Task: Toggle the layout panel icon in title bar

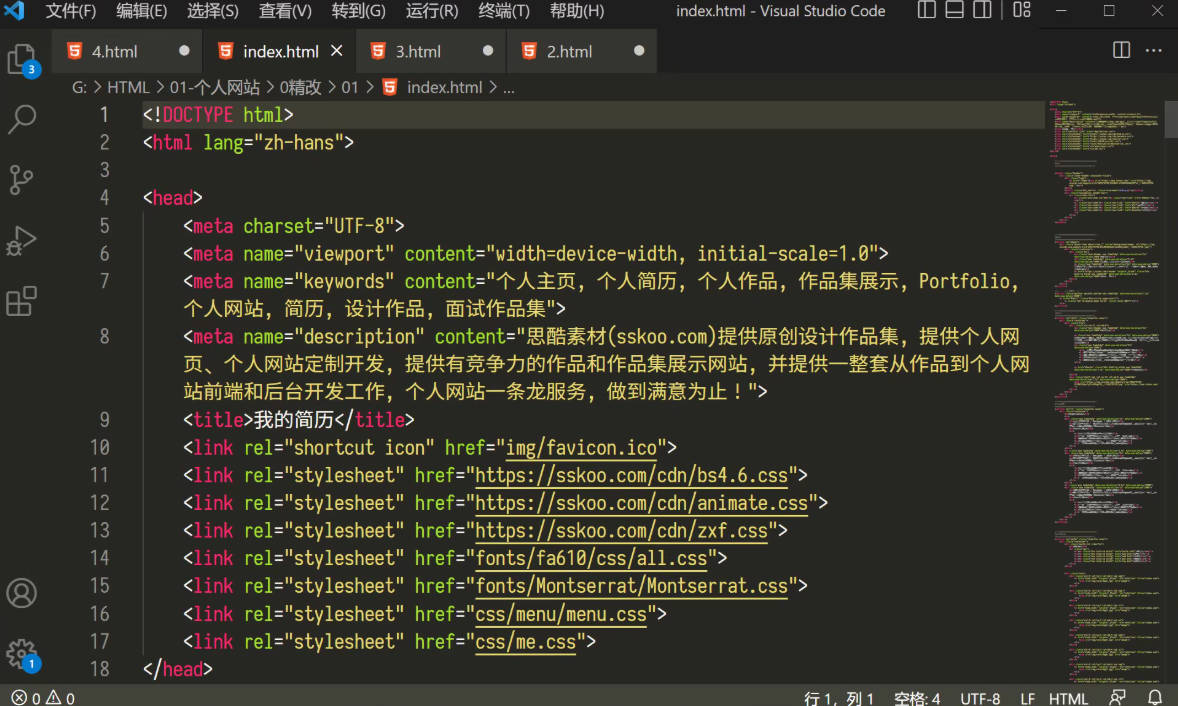Action: pyautogui.click(x=954, y=11)
